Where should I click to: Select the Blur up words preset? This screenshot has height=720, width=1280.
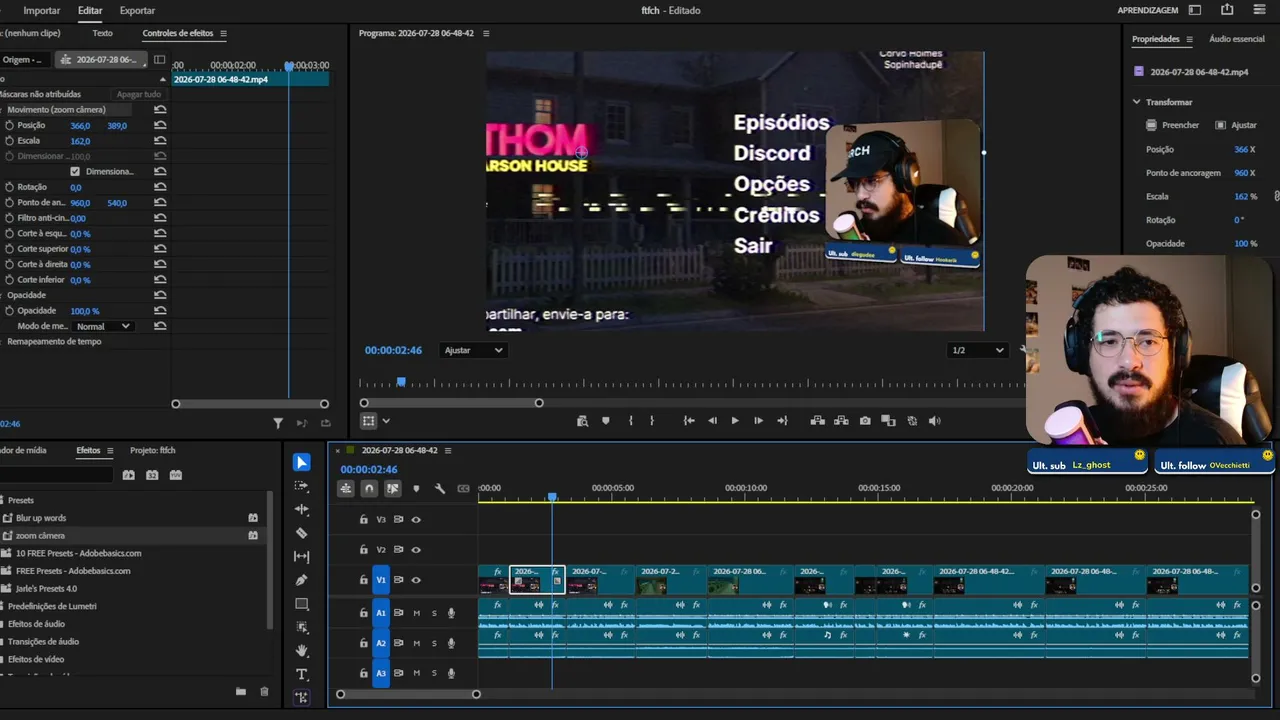(135, 518)
